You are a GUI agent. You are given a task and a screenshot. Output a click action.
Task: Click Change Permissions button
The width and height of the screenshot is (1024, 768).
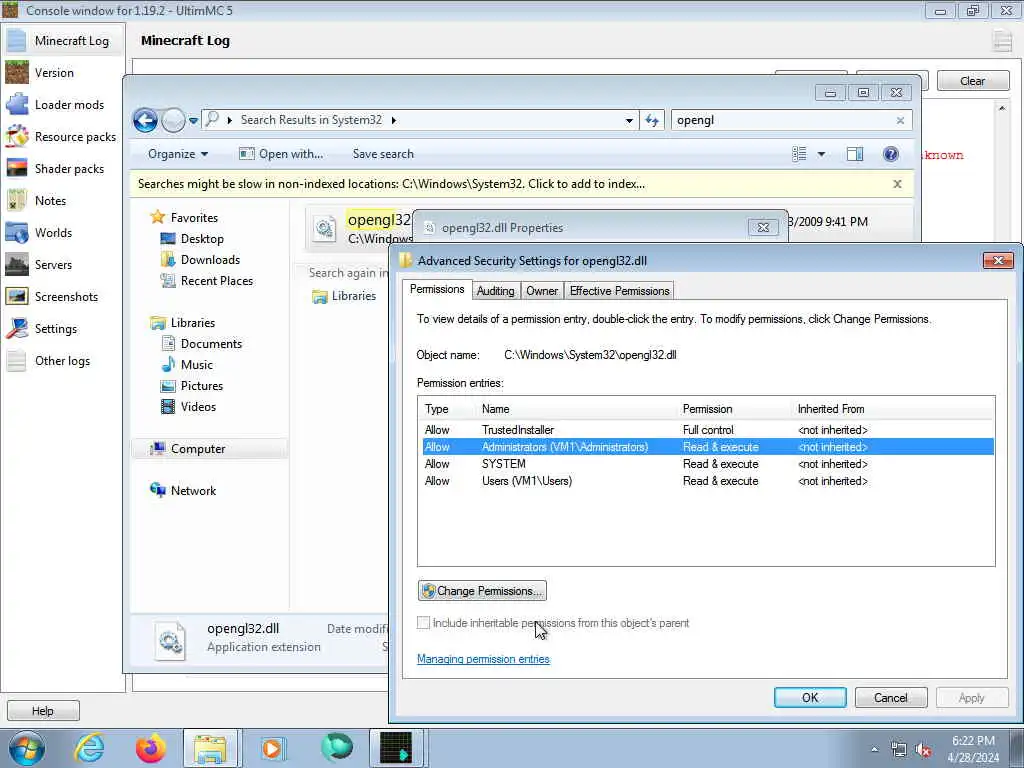point(483,591)
